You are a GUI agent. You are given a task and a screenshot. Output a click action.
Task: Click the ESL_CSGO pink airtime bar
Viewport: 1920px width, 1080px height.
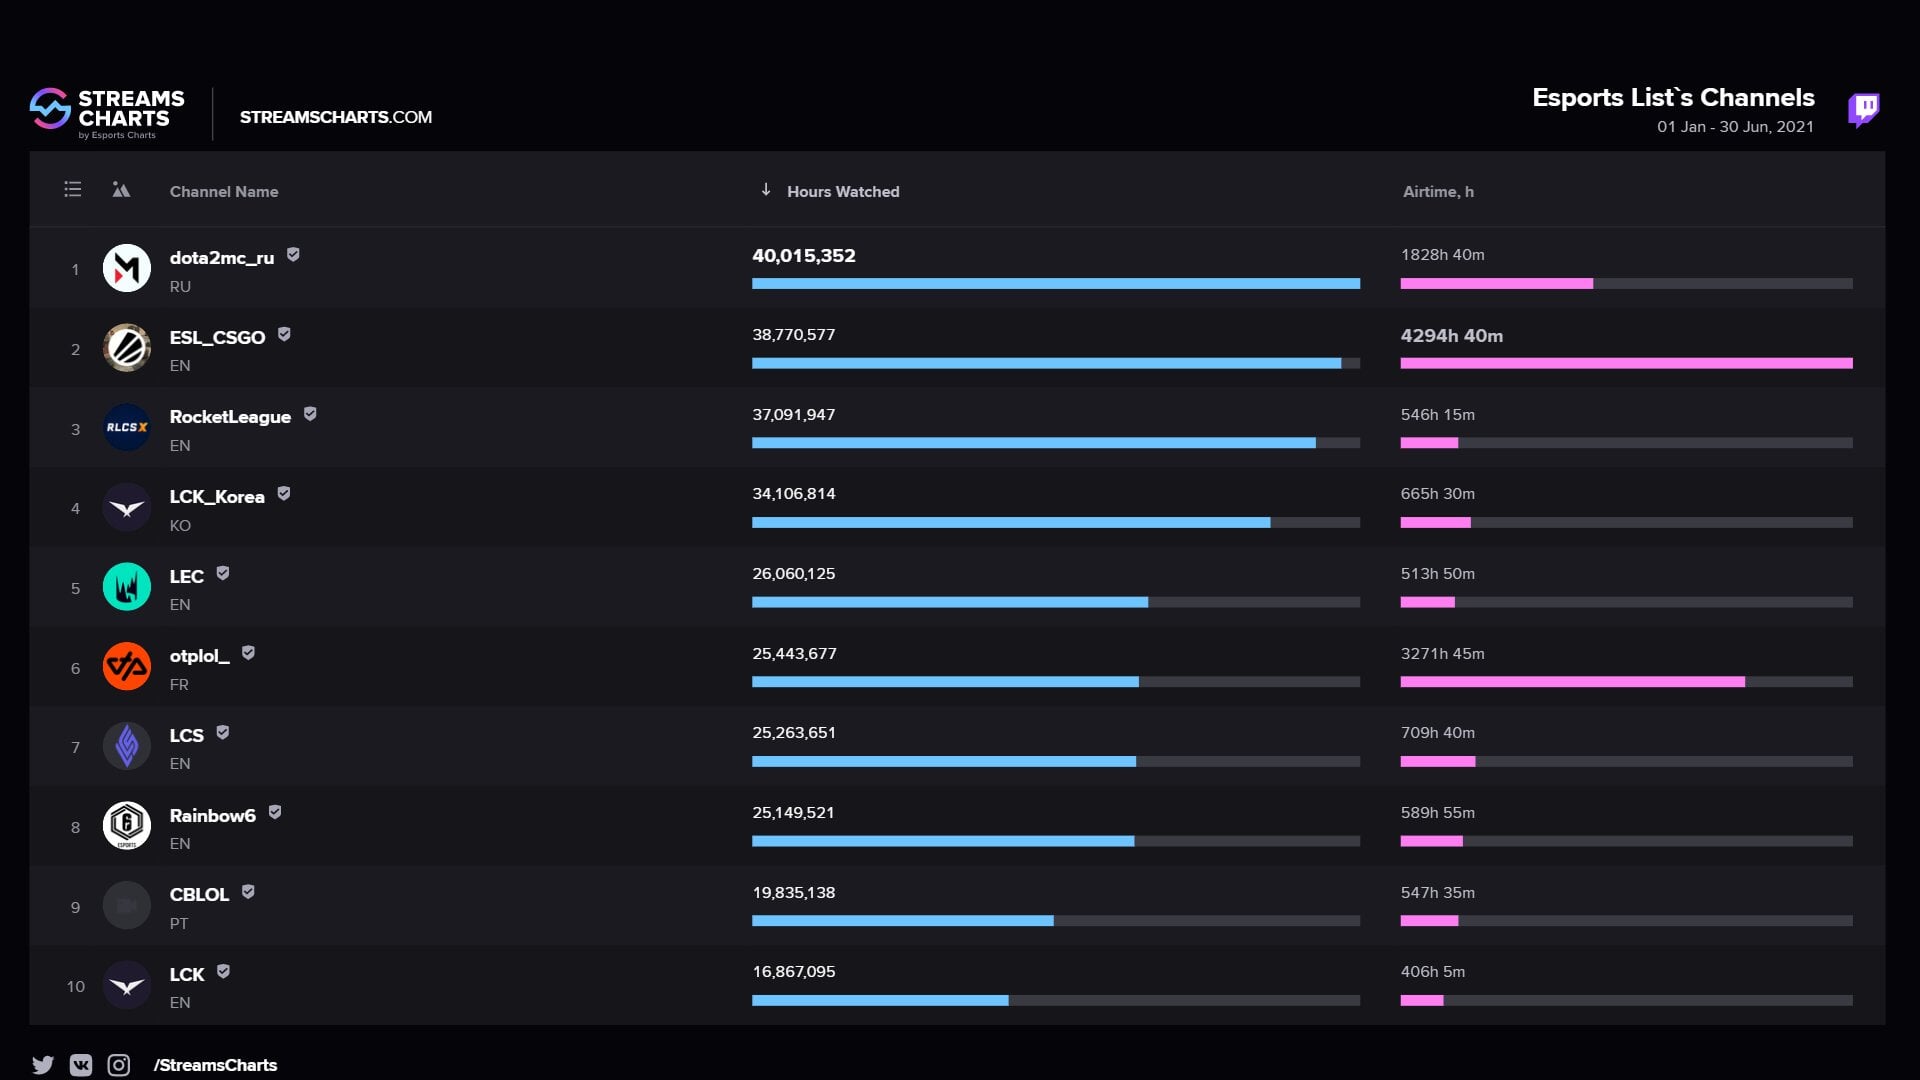(1625, 363)
